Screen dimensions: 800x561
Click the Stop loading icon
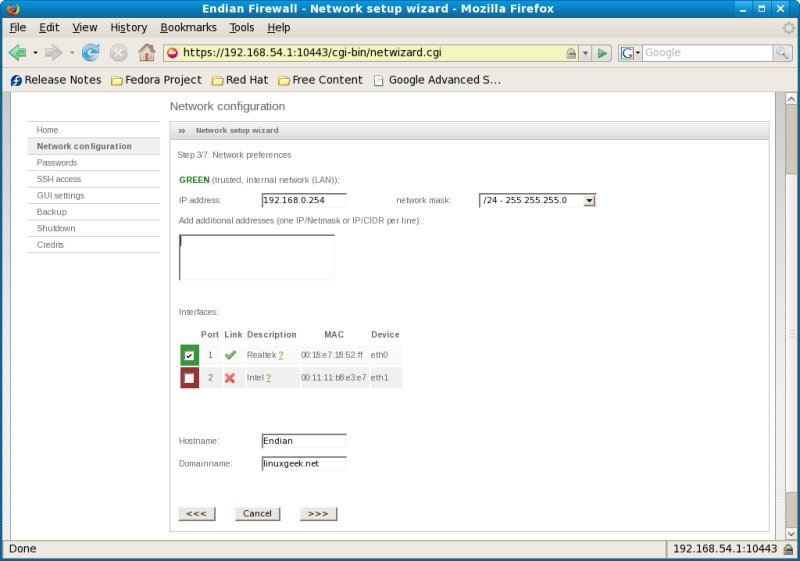[118, 52]
